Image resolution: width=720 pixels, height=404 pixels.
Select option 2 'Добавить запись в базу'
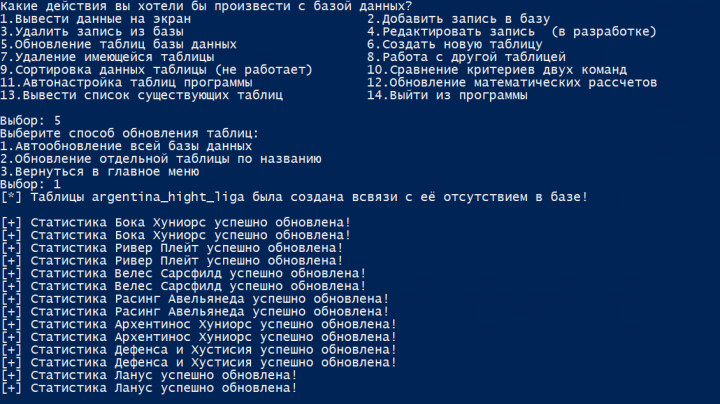click(x=458, y=19)
